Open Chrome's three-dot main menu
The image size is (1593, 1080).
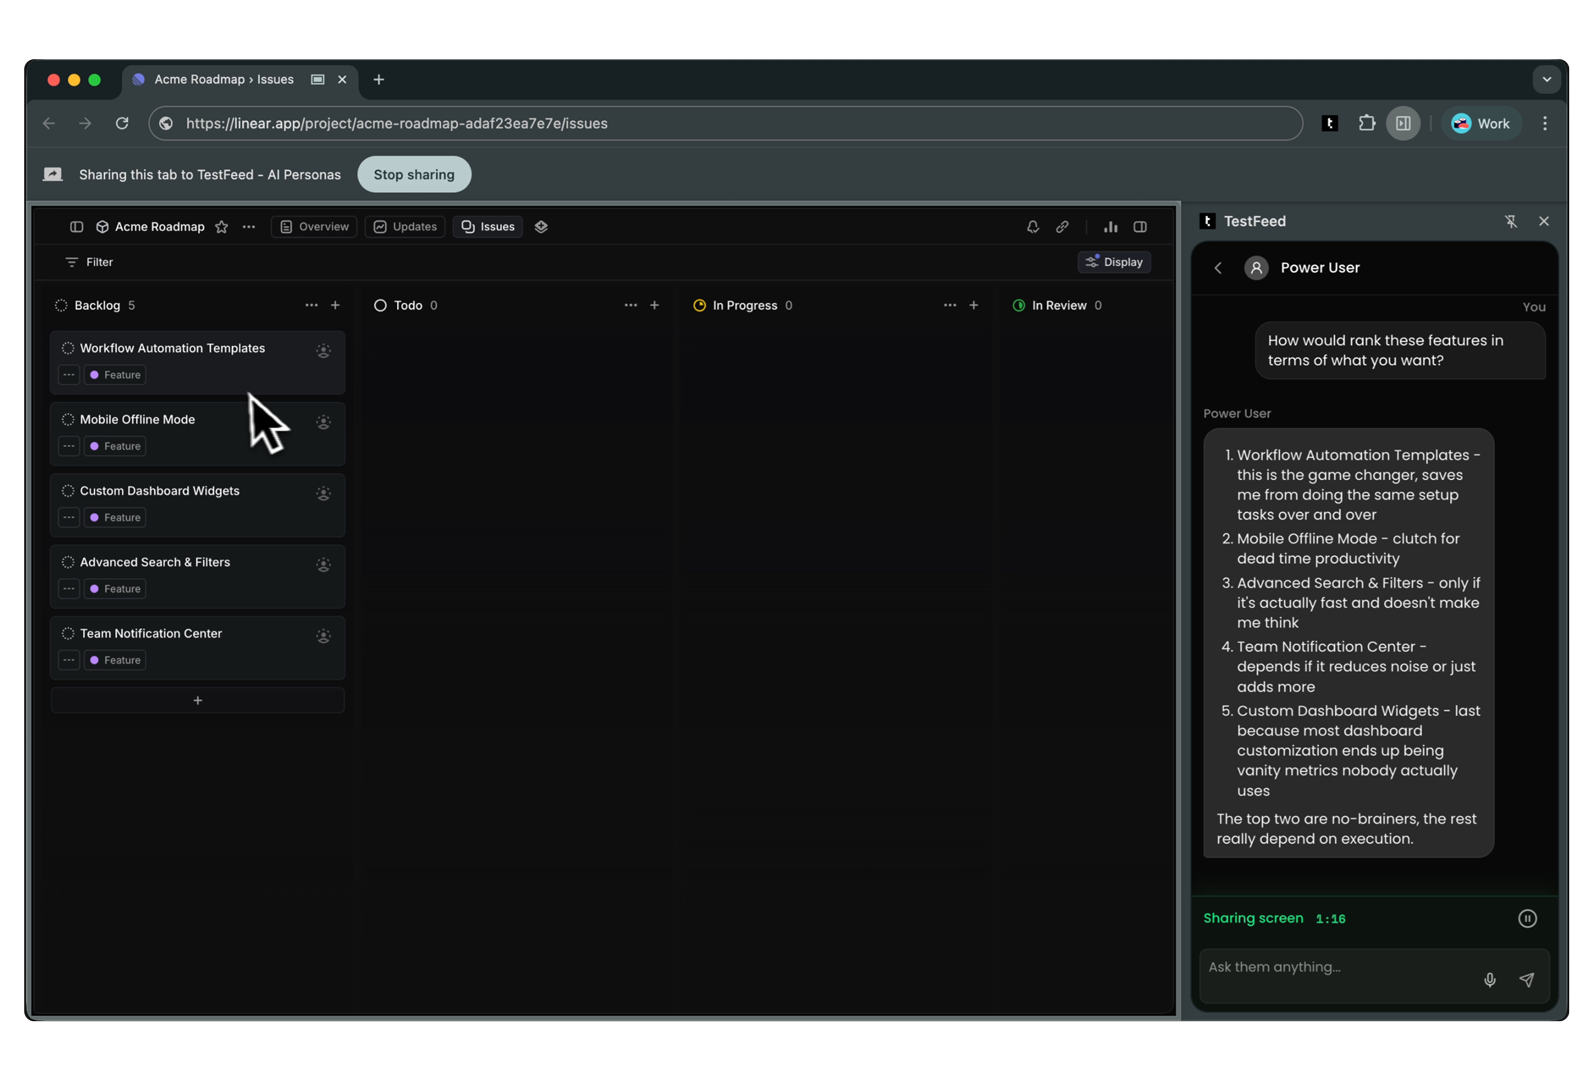click(x=1545, y=124)
